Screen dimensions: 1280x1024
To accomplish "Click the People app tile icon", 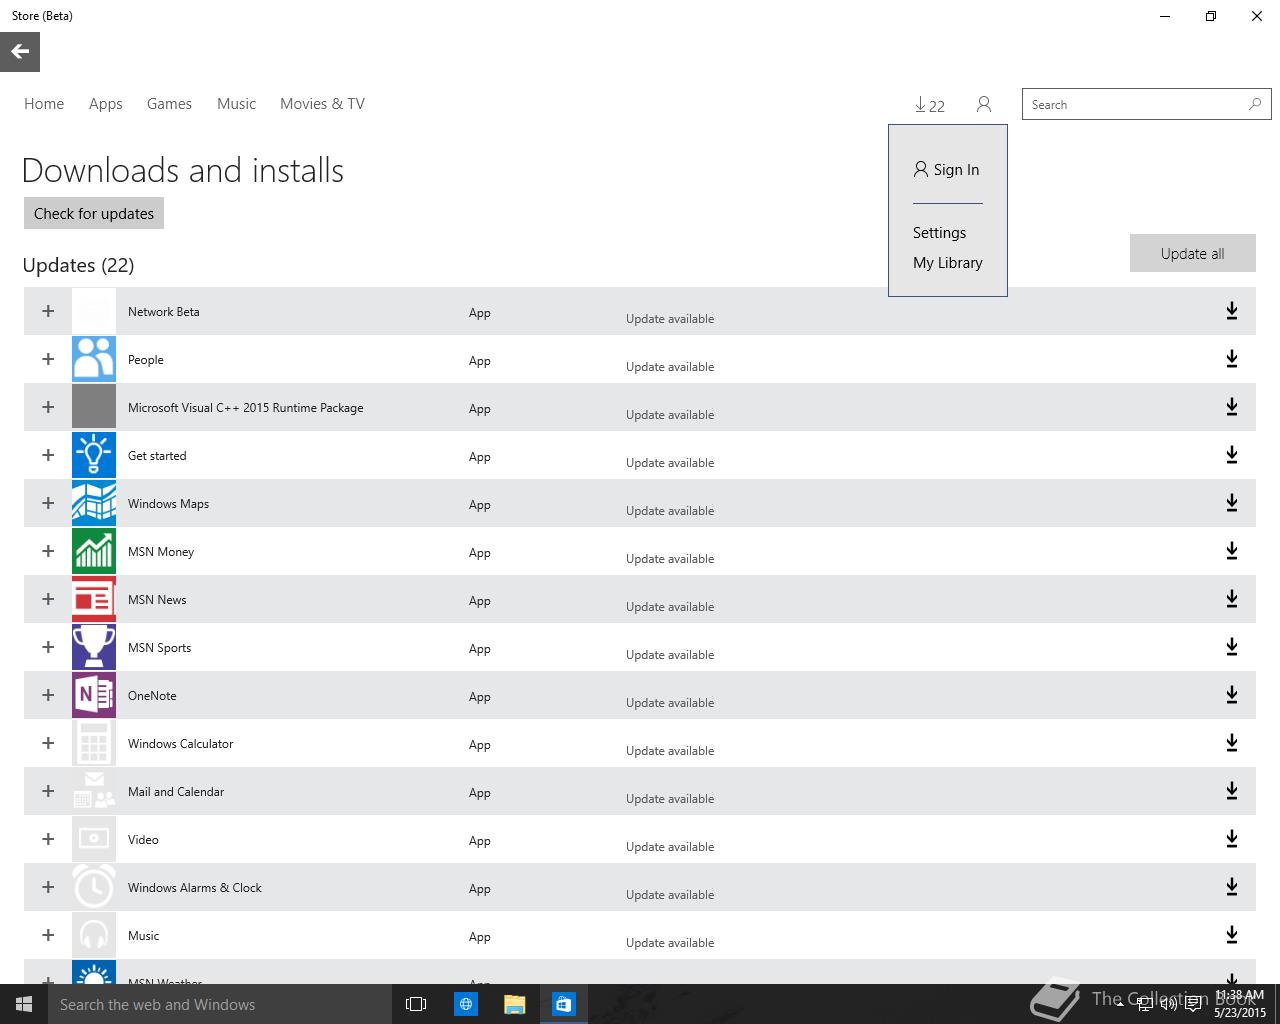I will [x=94, y=359].
